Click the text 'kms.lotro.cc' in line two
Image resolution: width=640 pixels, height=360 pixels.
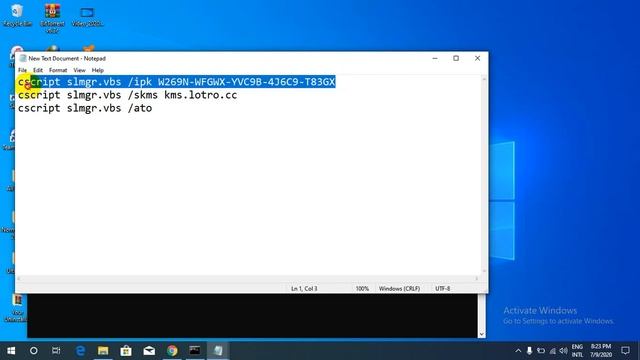200,95
